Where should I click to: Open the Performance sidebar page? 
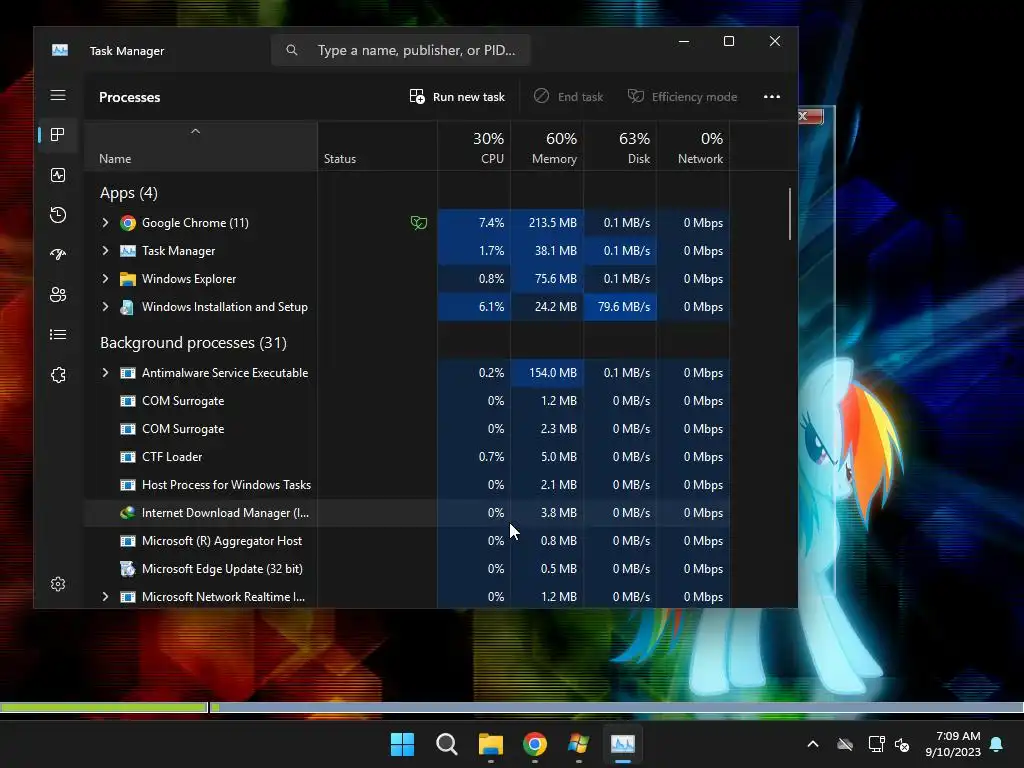pyautogui.click(x=57, y=175)
